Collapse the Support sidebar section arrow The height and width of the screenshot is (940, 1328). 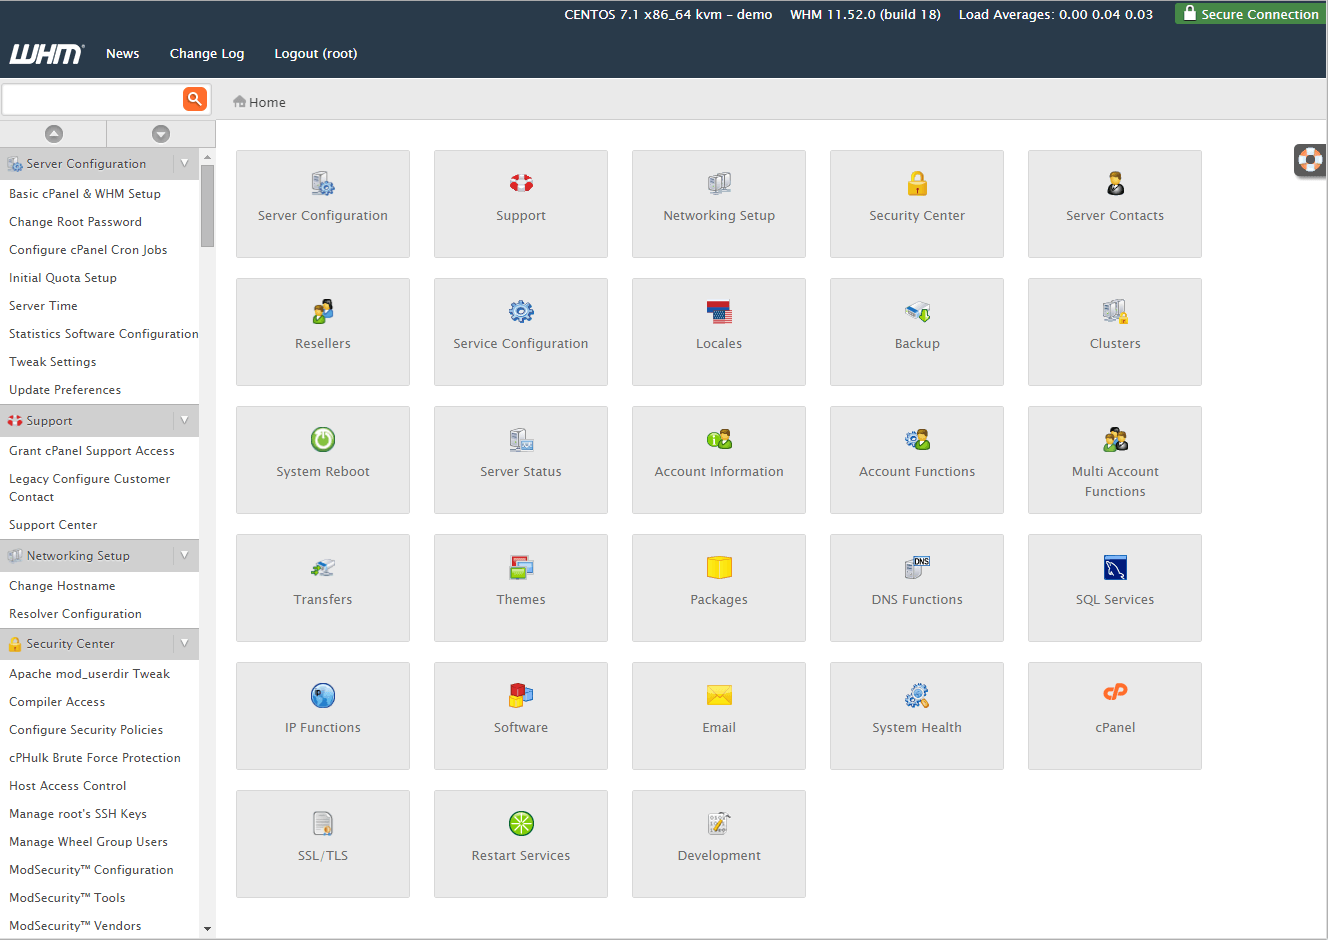click(185, 420)
